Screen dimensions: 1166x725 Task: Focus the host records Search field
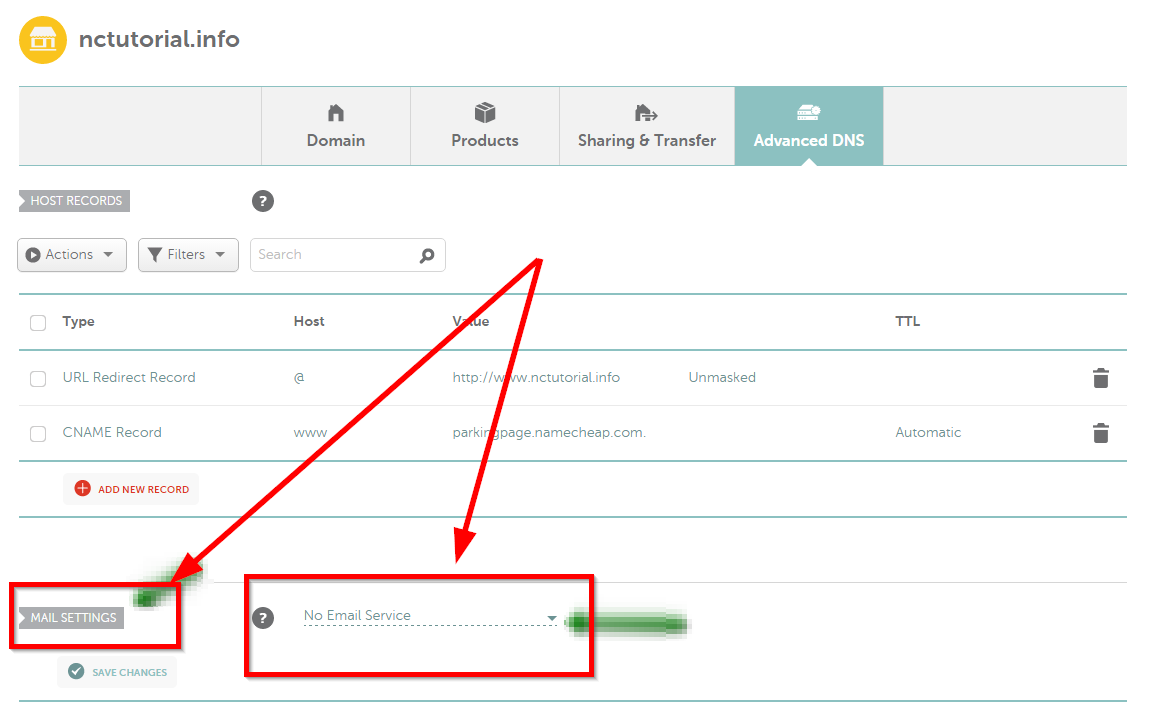pos(333,255)
